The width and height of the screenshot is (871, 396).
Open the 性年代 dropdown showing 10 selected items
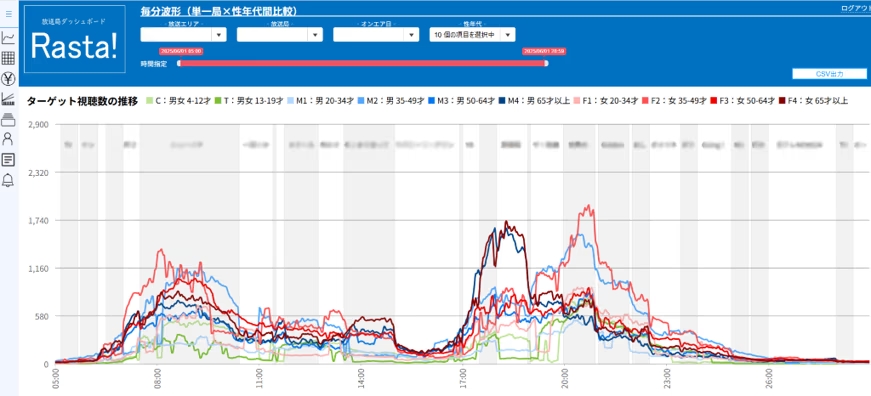[x=472, y=34]
